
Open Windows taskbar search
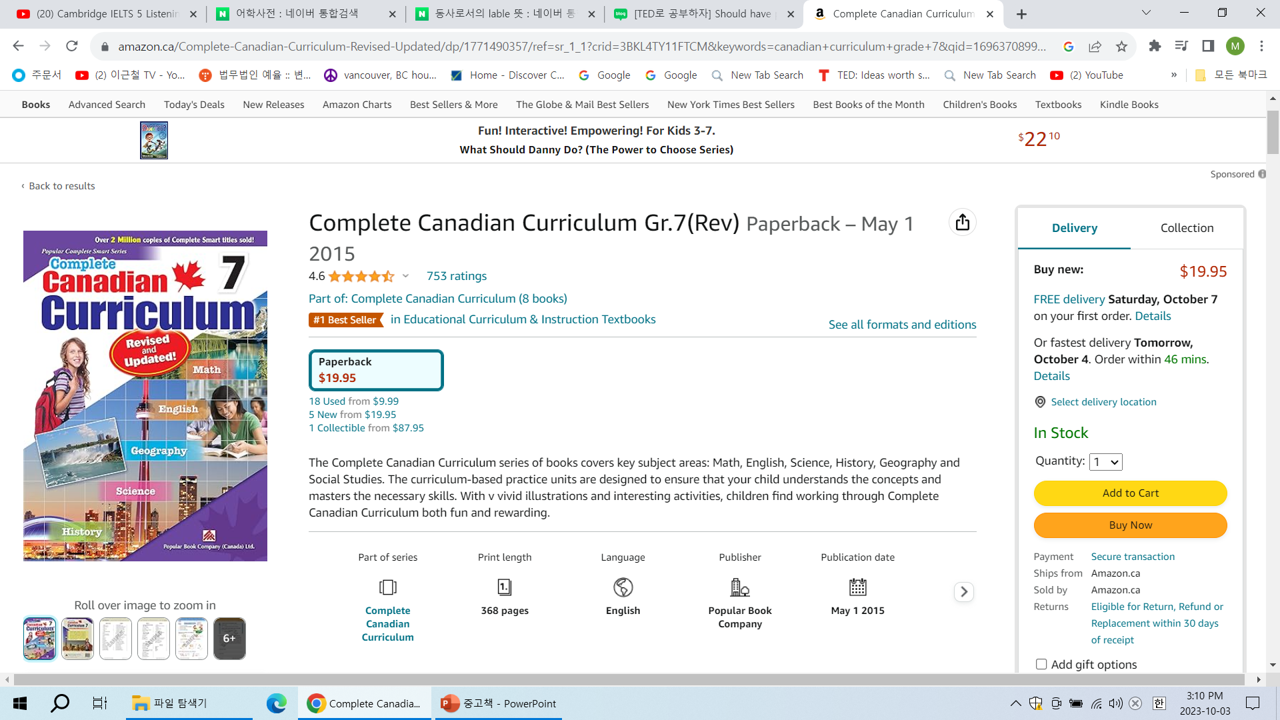coord(60,703)
